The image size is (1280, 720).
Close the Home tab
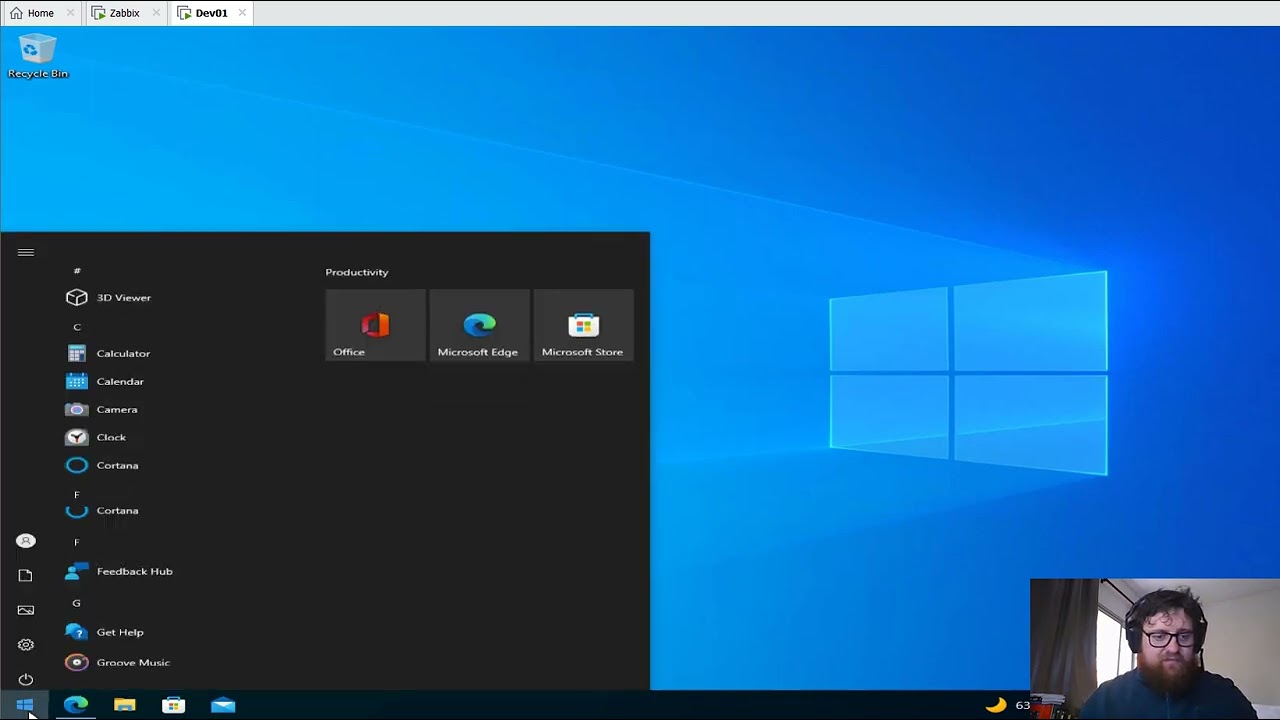tap(70, 13)
